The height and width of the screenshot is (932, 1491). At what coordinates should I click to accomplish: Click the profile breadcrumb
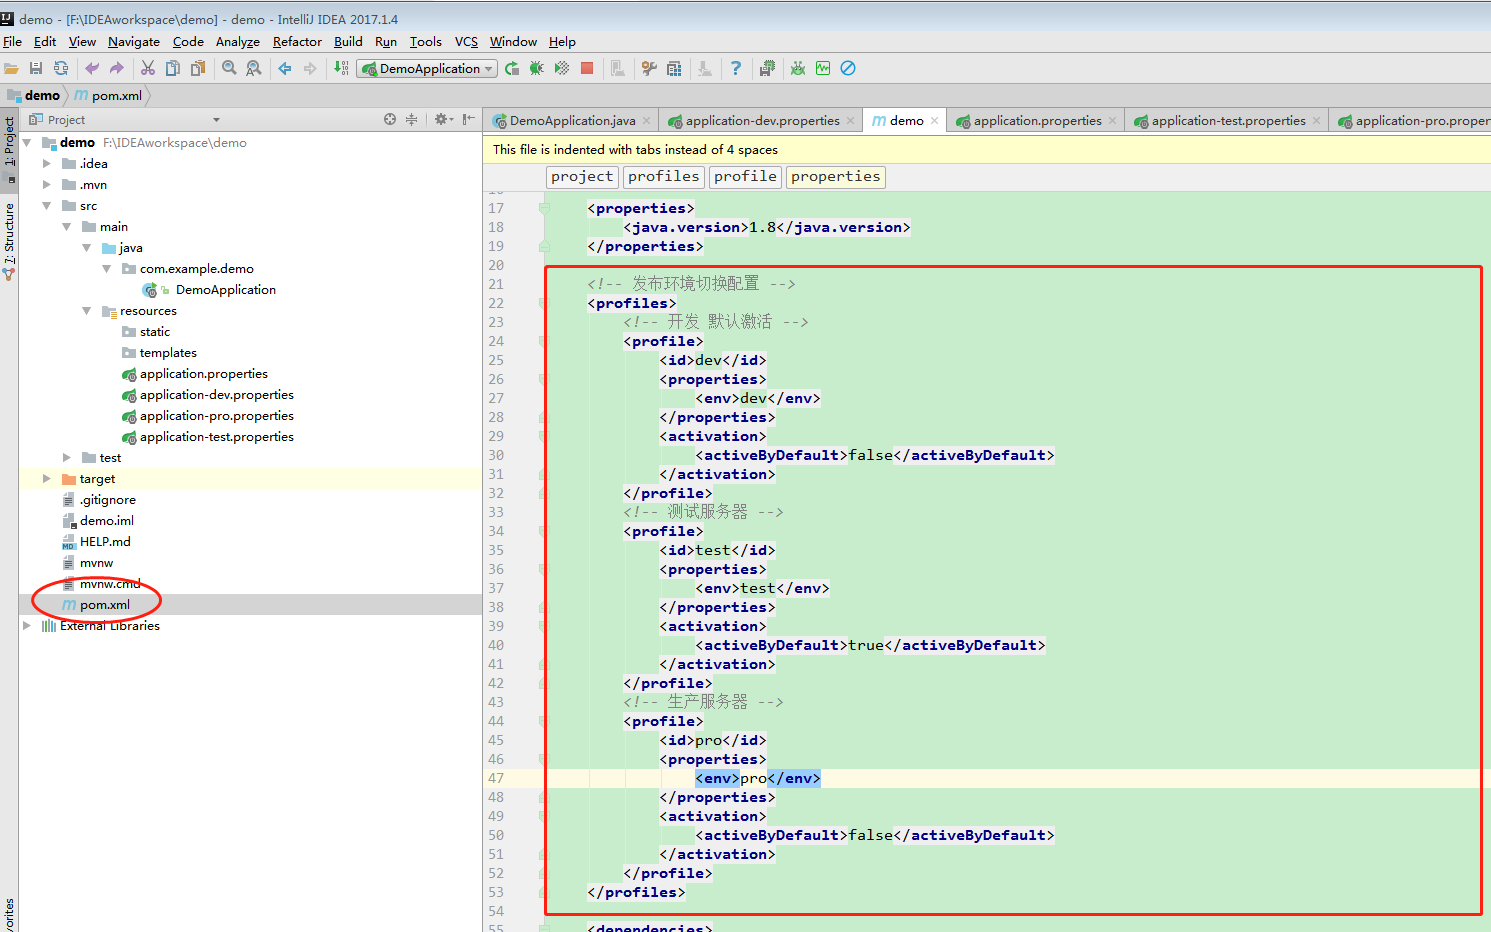point(745,176)
